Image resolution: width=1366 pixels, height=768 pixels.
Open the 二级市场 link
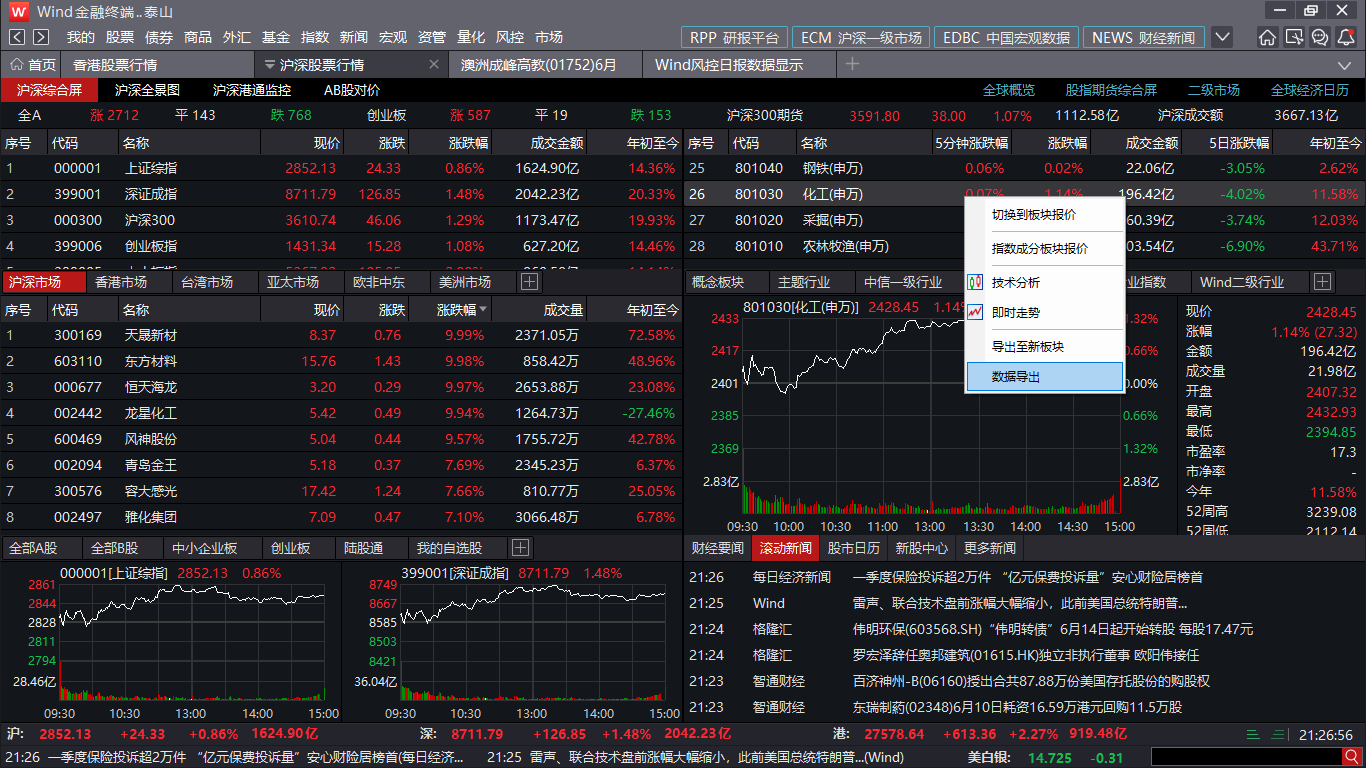point(1214,90)
